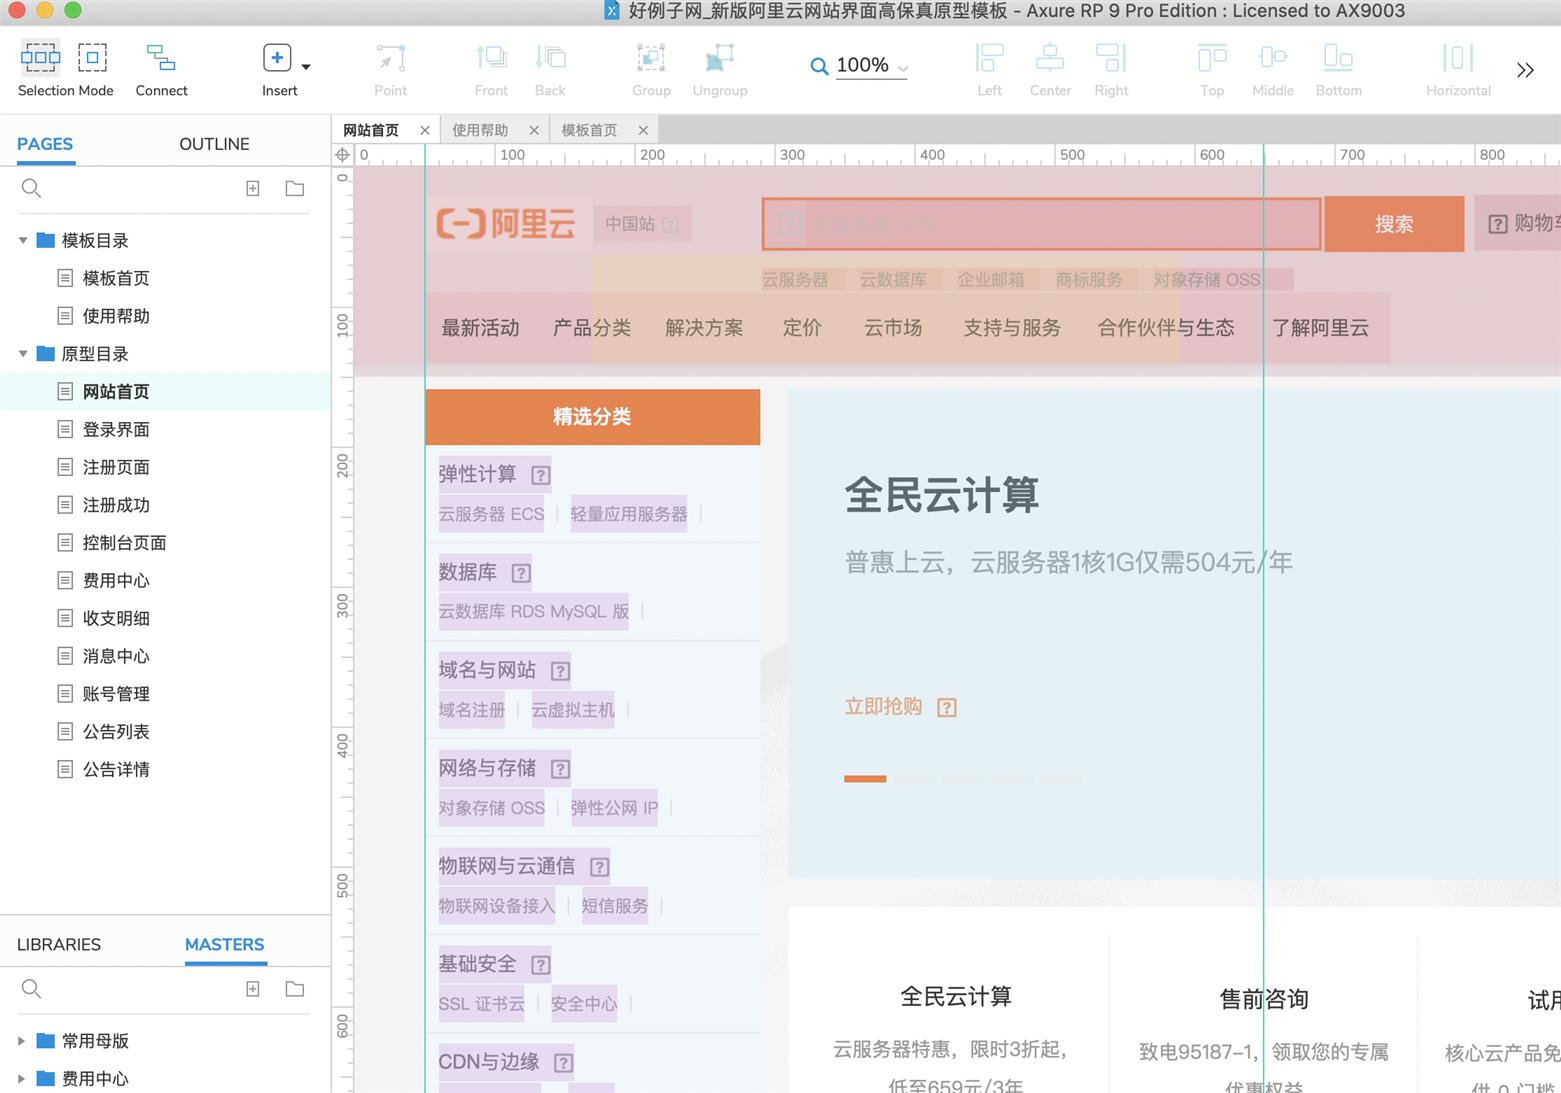The height and width of the screenshot is (1093, 1561).
Task: Select the Point tool
Action: point(390,69)
